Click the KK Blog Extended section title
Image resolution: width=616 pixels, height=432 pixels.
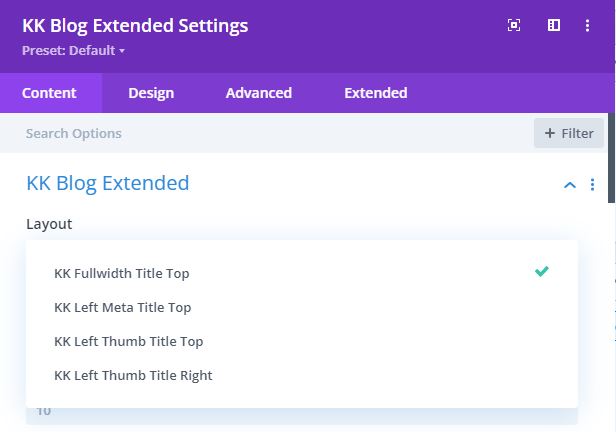[x=108, y=183]
